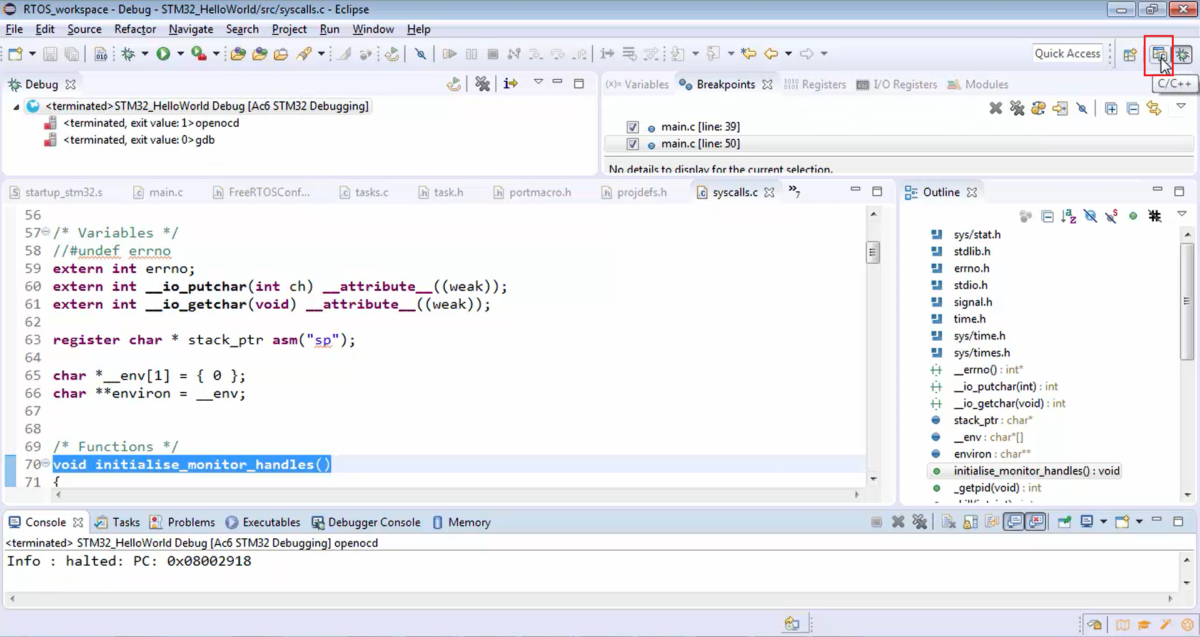Click Expand All icon in Breakpoints view

click(1111, 108)
